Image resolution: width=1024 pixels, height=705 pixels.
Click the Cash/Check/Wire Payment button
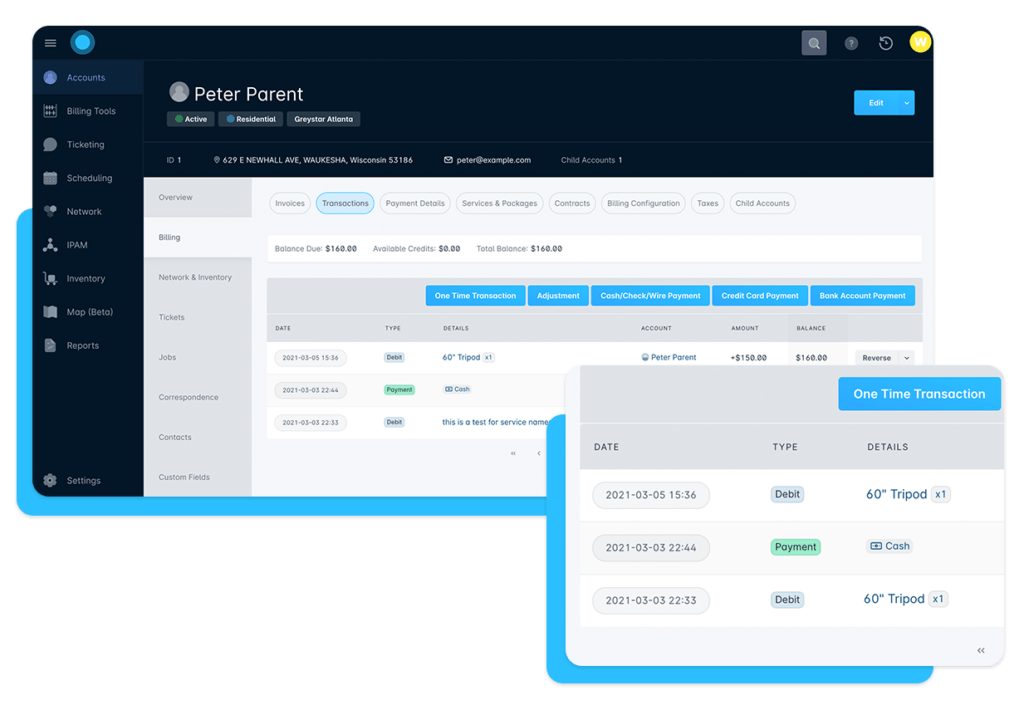pos(650,296)
